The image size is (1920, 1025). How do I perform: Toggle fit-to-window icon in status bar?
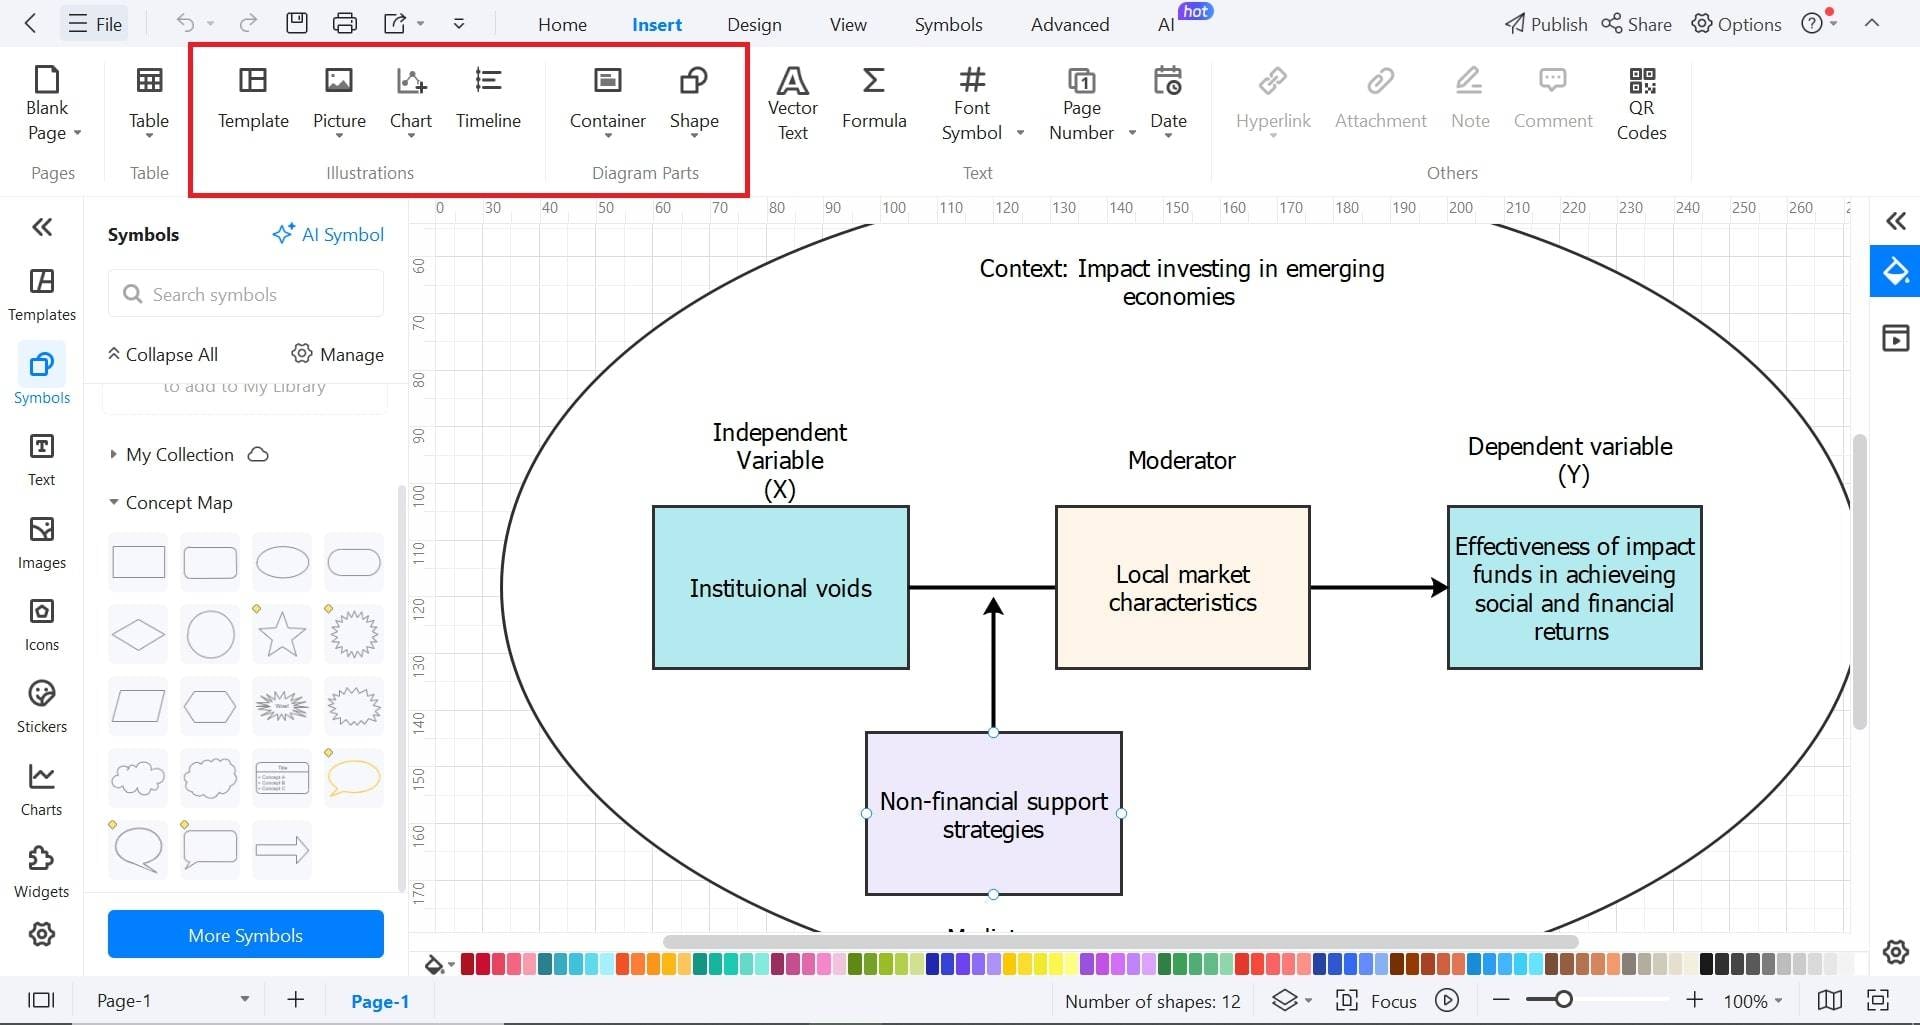click(1878, 1000)
